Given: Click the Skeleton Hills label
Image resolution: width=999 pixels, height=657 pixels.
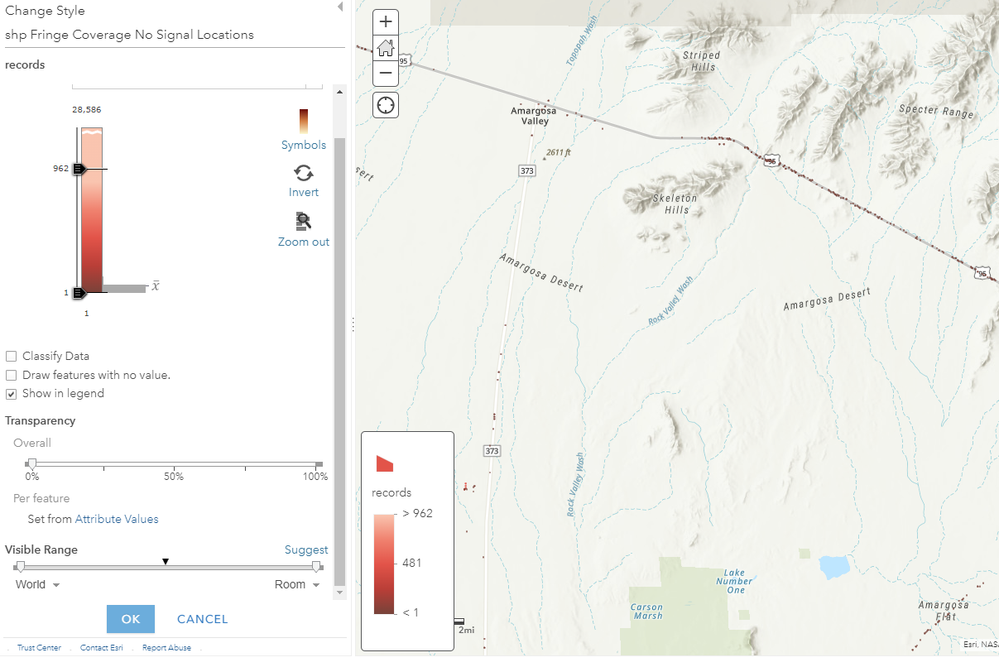Looking at the screenshot, I should [x=675, y=204].
